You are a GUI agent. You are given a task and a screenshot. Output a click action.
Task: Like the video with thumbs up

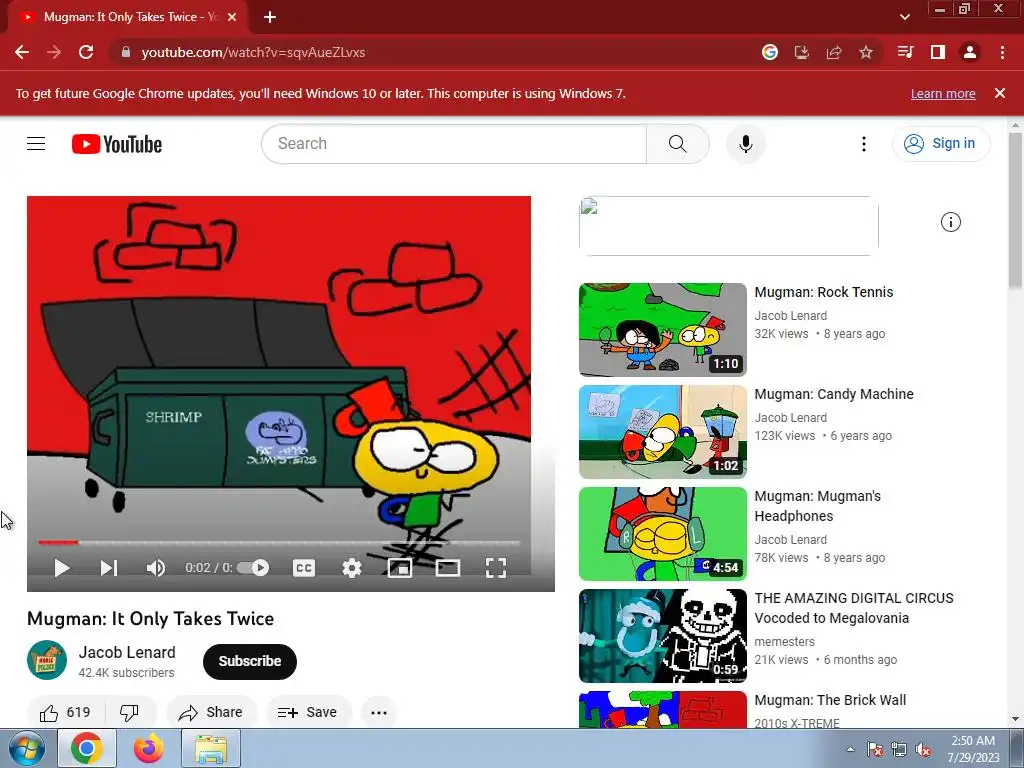click(x=64, y=712)
